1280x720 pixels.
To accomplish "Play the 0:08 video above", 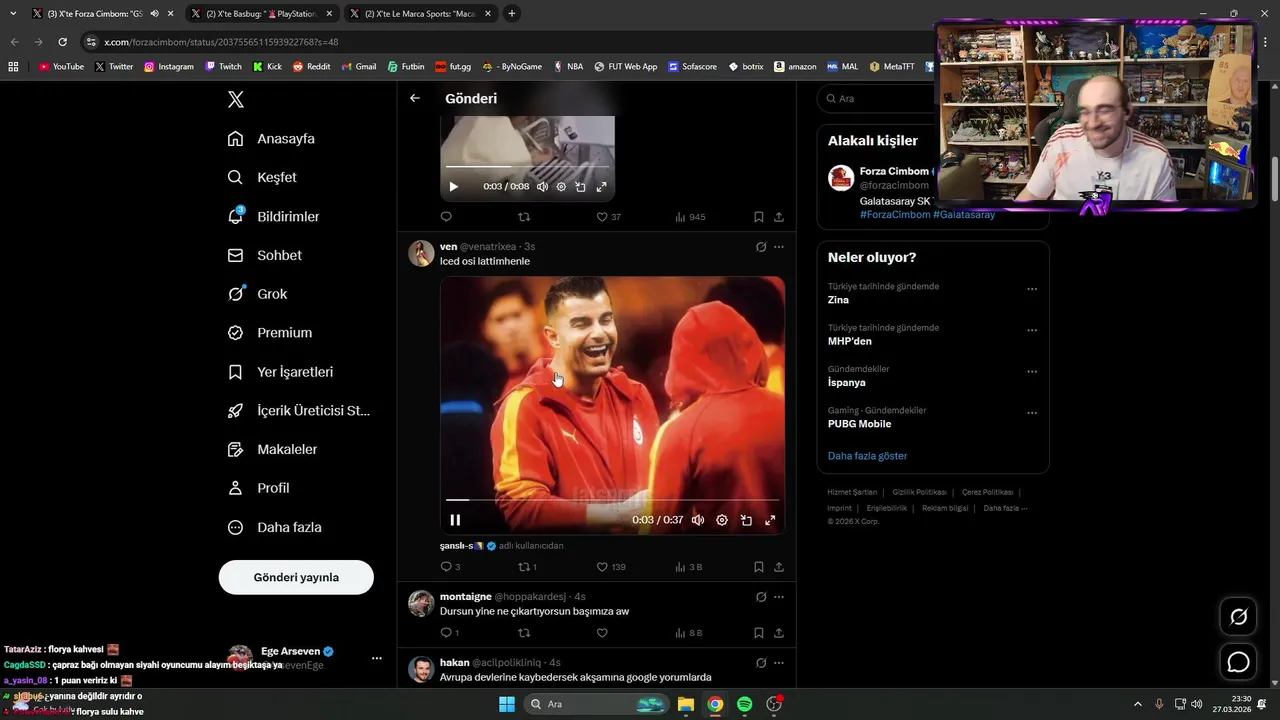I will (453, 187).
